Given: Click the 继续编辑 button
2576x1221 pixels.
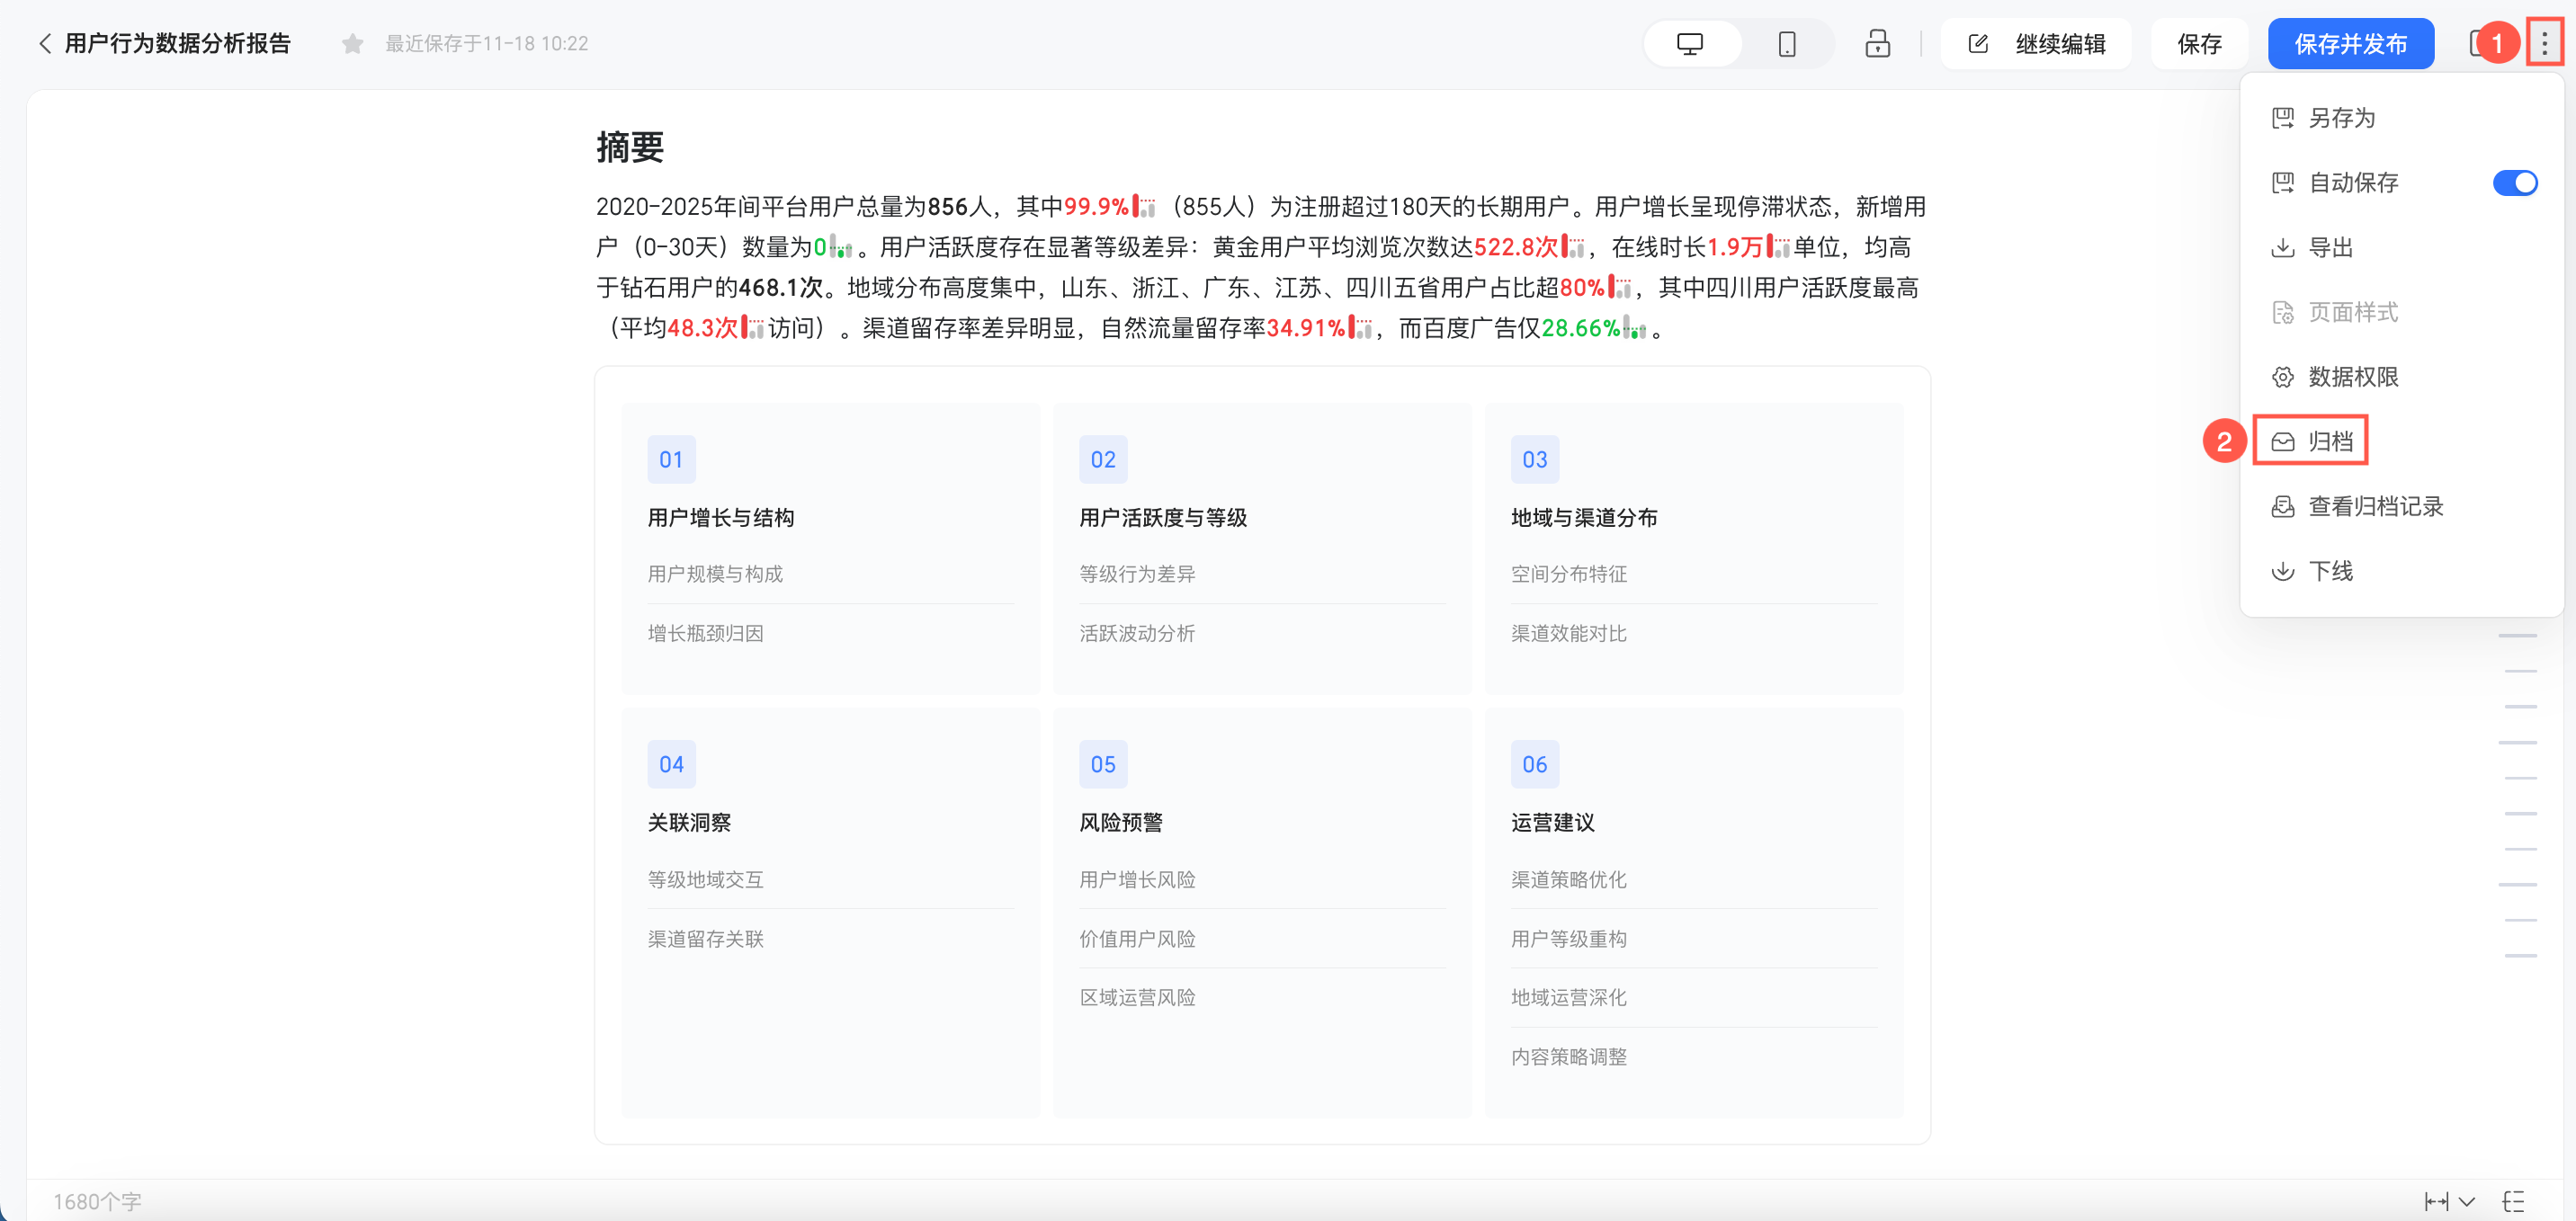Looking at the screenshot, I should (2037, 44).
